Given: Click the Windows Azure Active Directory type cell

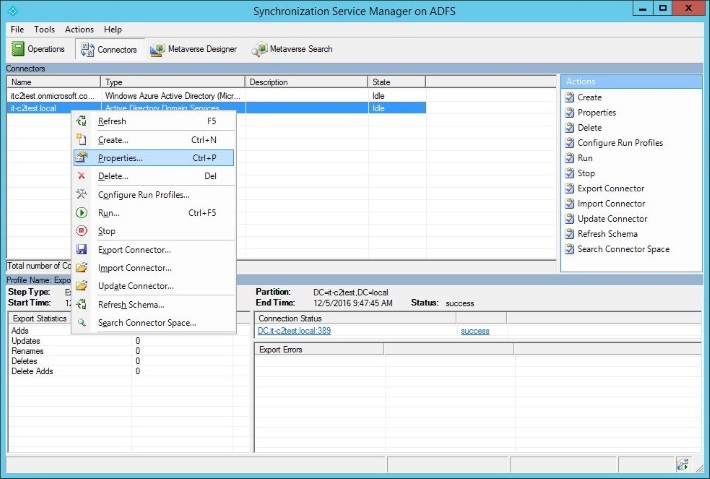Looking at the screenshot, I should (x=173, y=96).
